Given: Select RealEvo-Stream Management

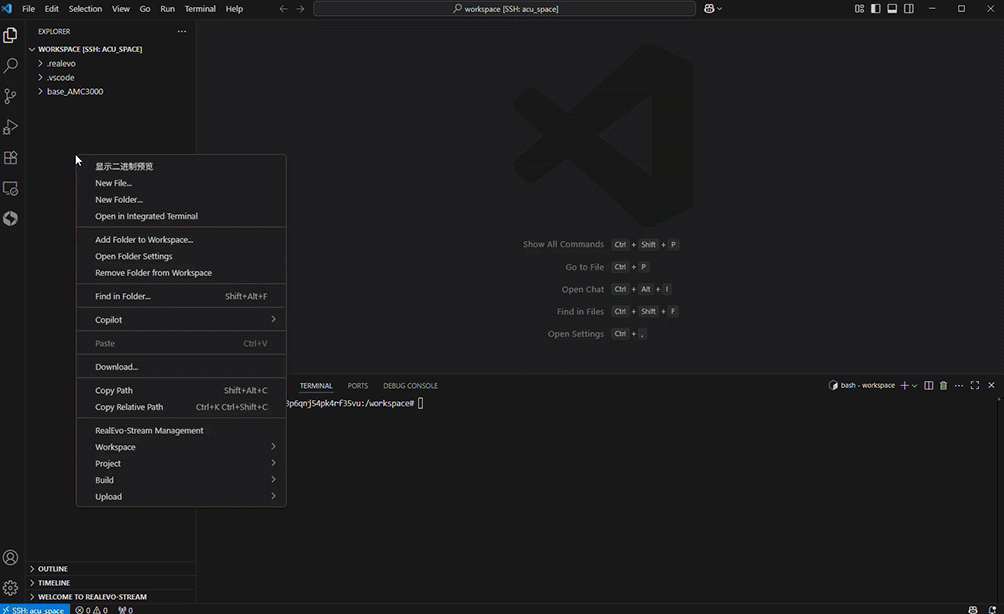Looking at the screenshot, I should tap(181, 431).
